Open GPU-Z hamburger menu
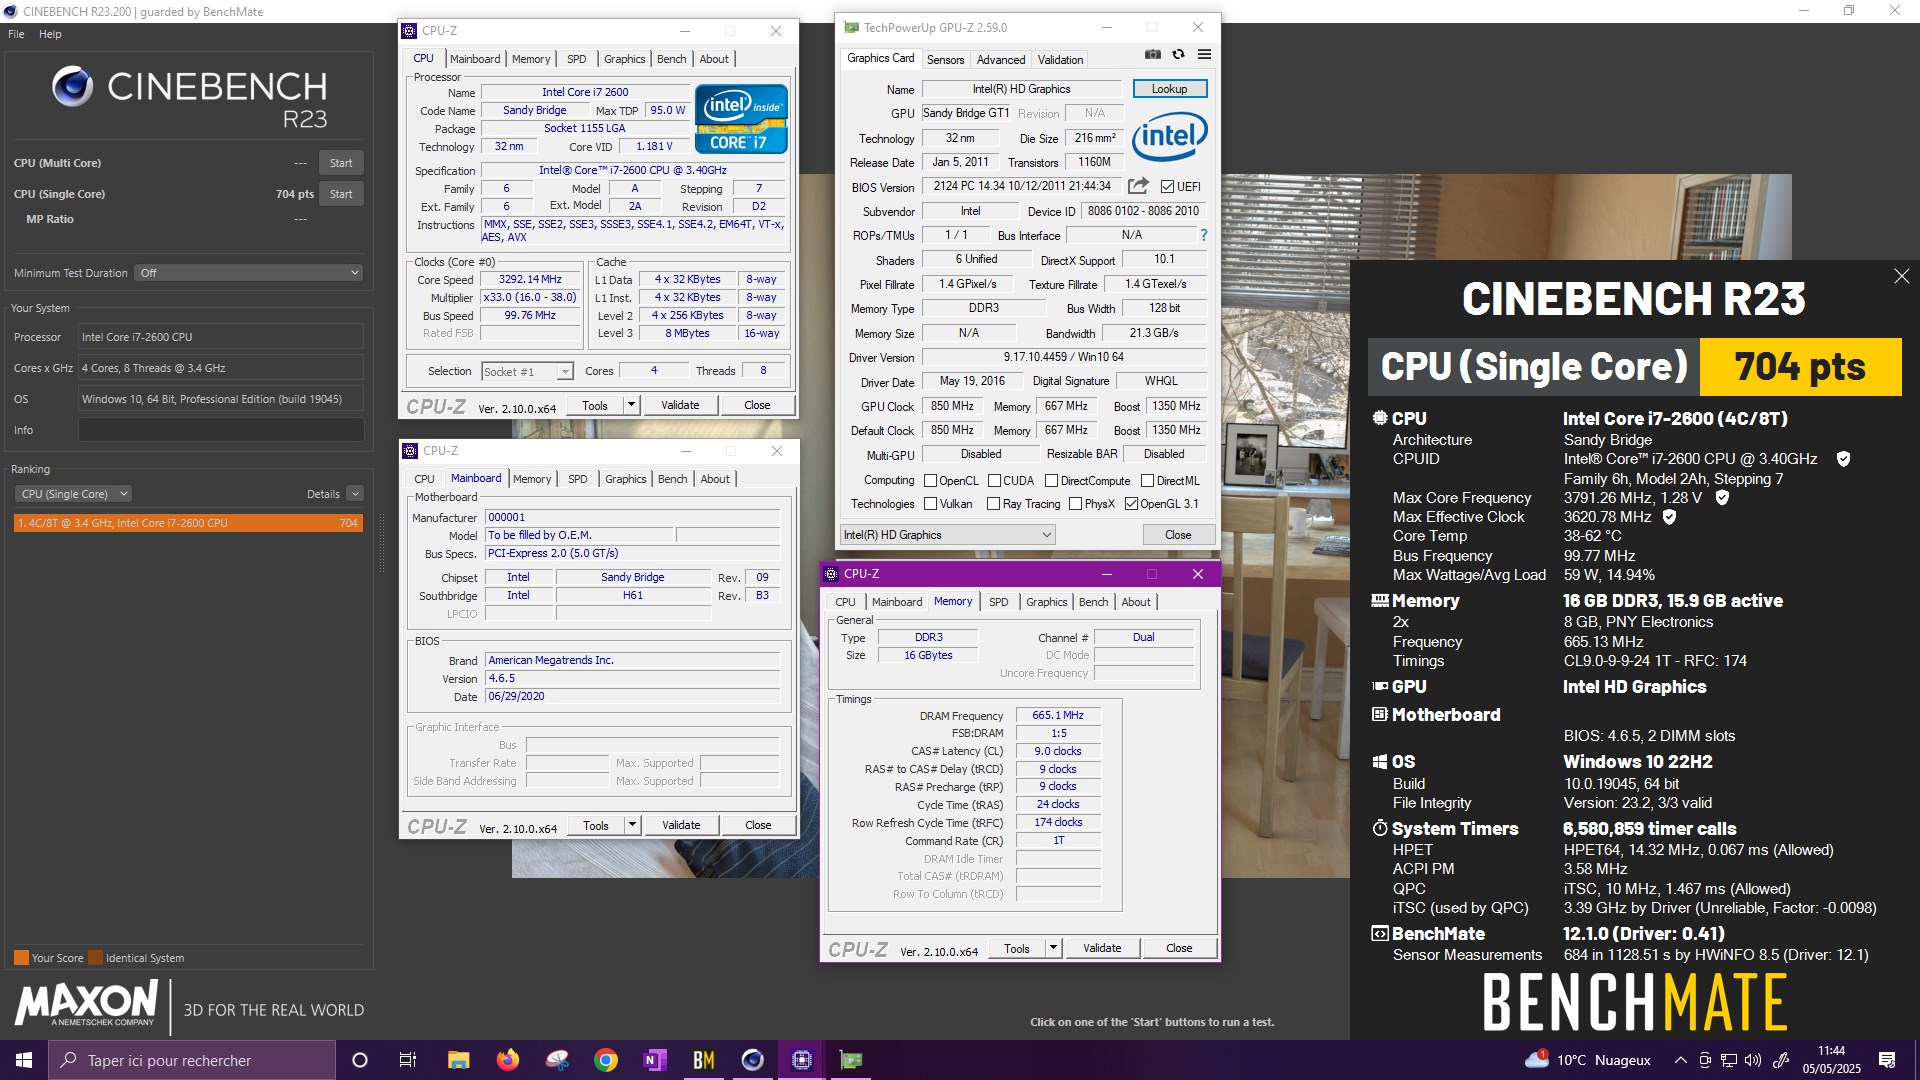The width and height of the screenshot is (1920, 1080). pyautogui.click(x=1204, y=55)
